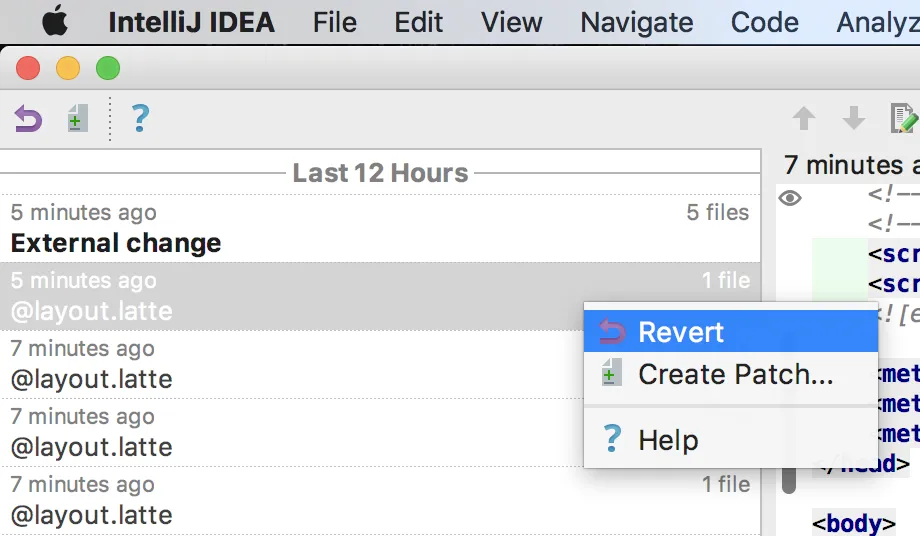Image resolution: width=920 pixels, height=536 pixels.
Task: Click the Revert icon in the toolbar
Action: pos(28,120)
